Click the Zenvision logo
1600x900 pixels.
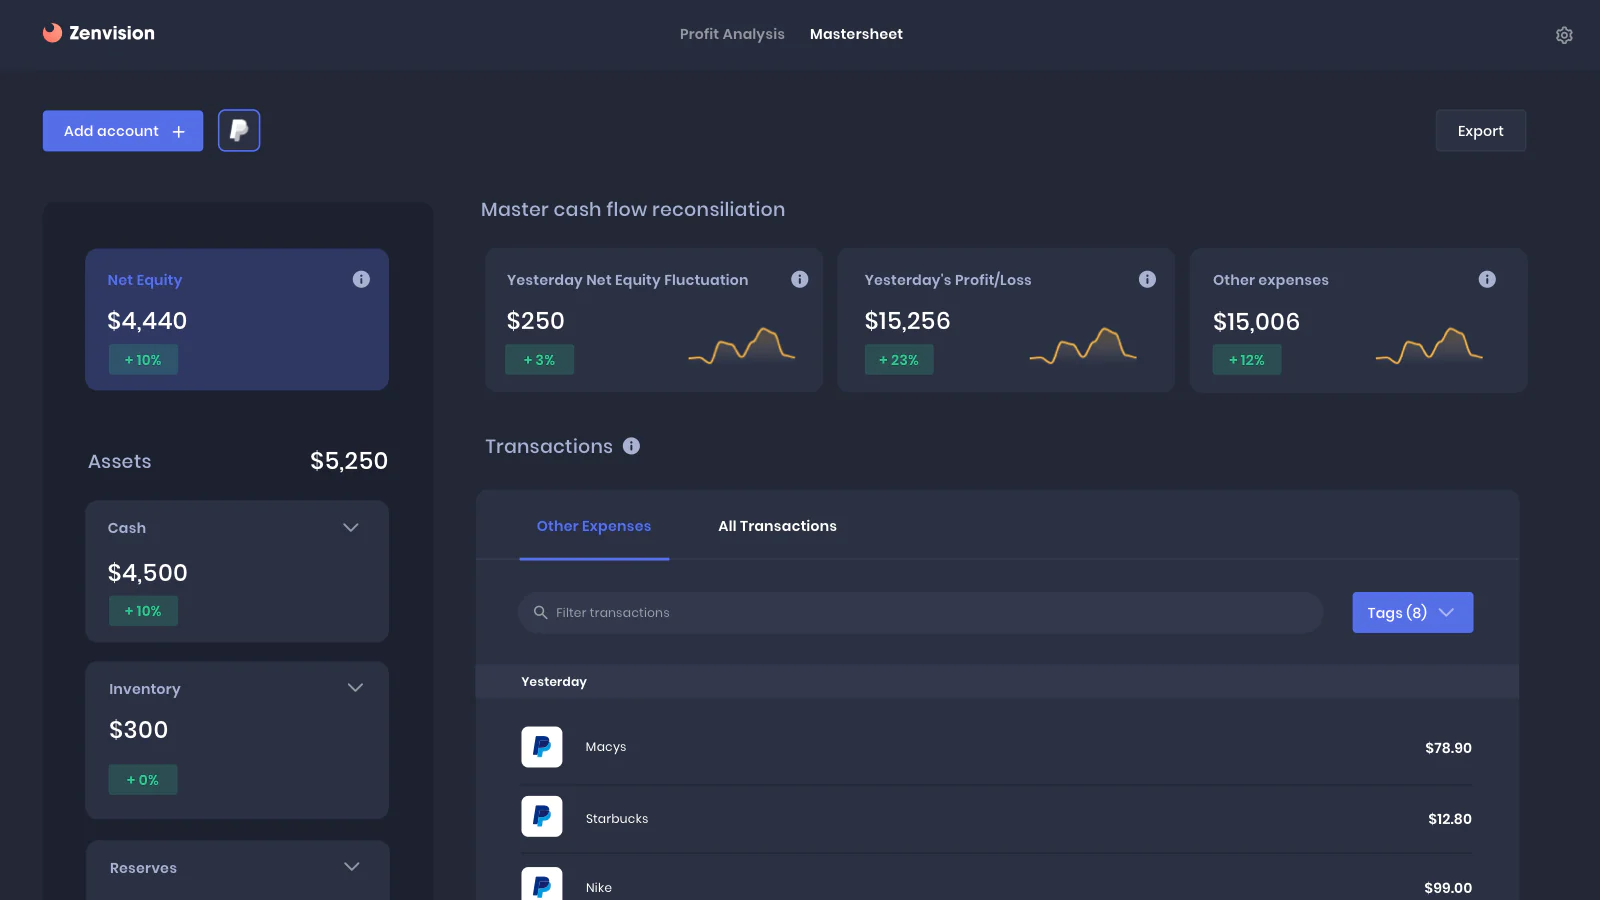[x=99, y=33]
